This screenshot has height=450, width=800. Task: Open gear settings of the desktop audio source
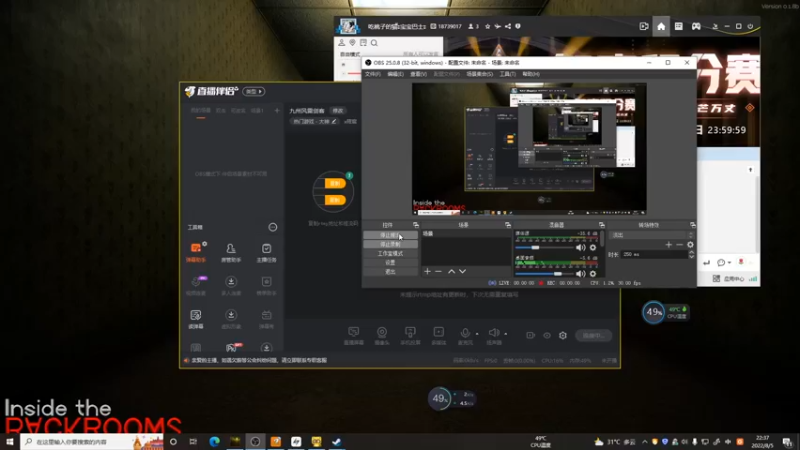[x=593, y=274]
